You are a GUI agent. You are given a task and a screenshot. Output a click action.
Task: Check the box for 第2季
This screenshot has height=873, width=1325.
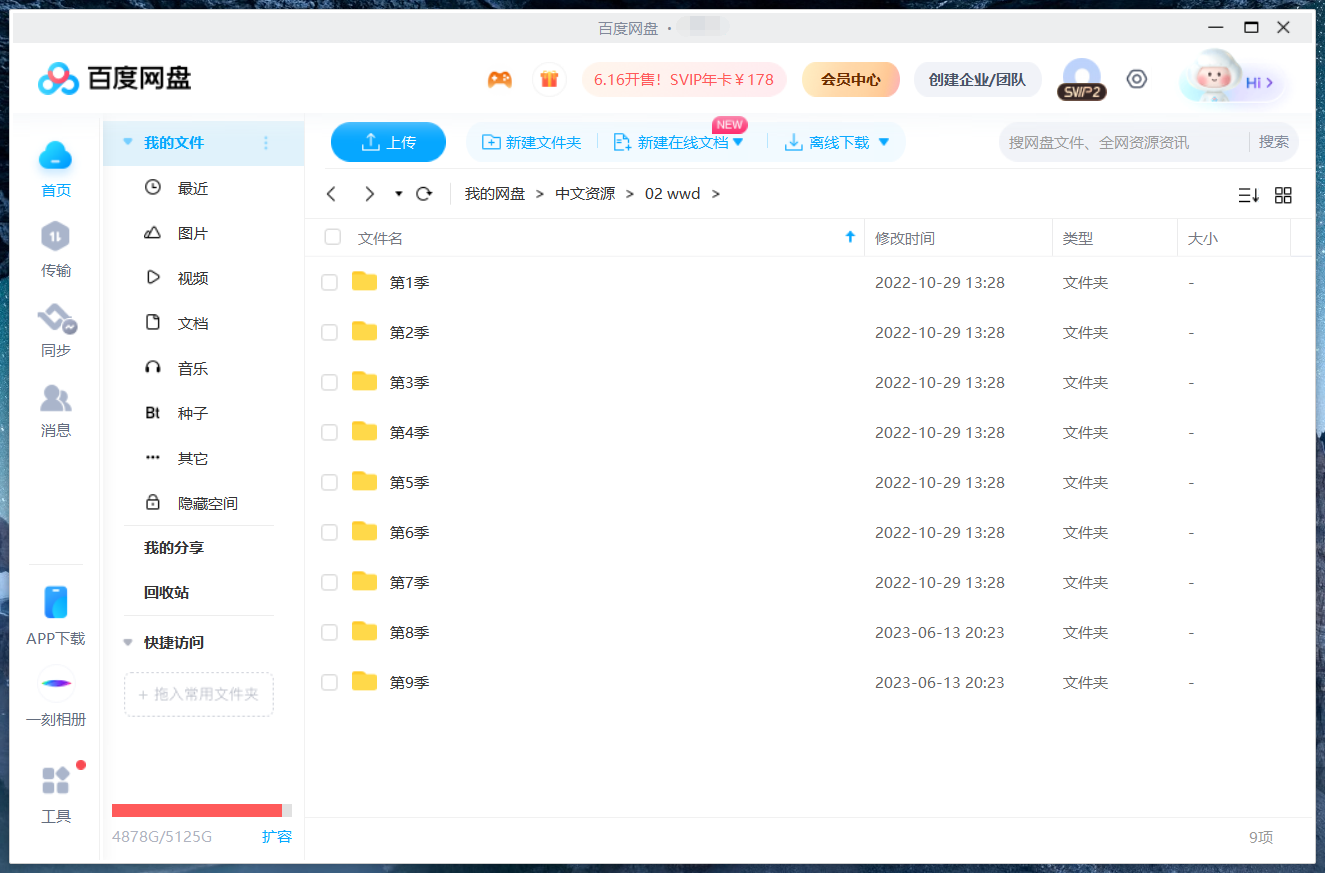pyautogui.click(x=329, y=333)
